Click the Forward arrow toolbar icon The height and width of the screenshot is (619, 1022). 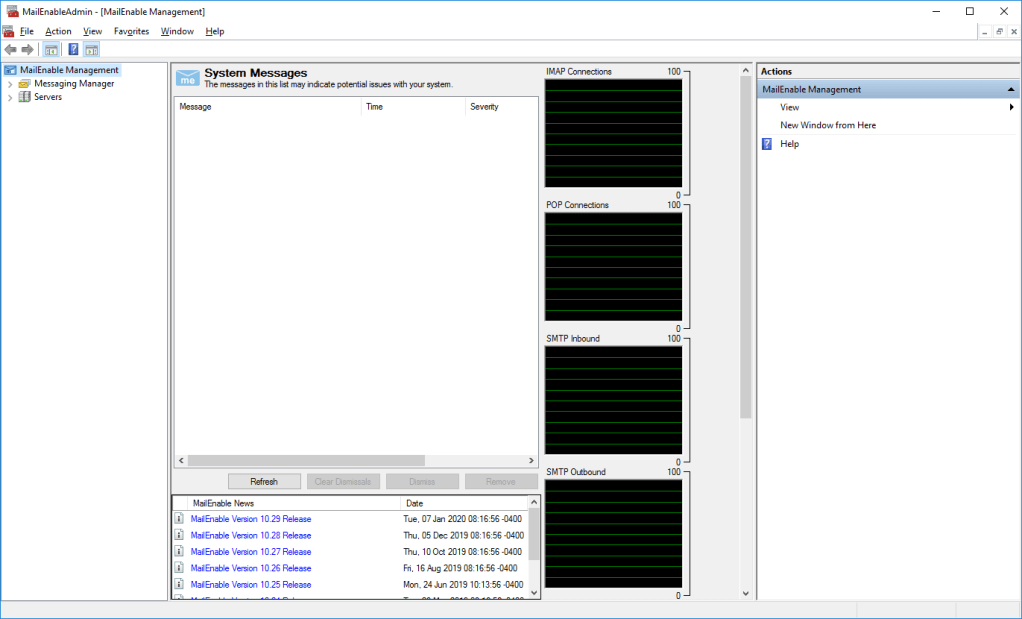click(x=27, y=50)
